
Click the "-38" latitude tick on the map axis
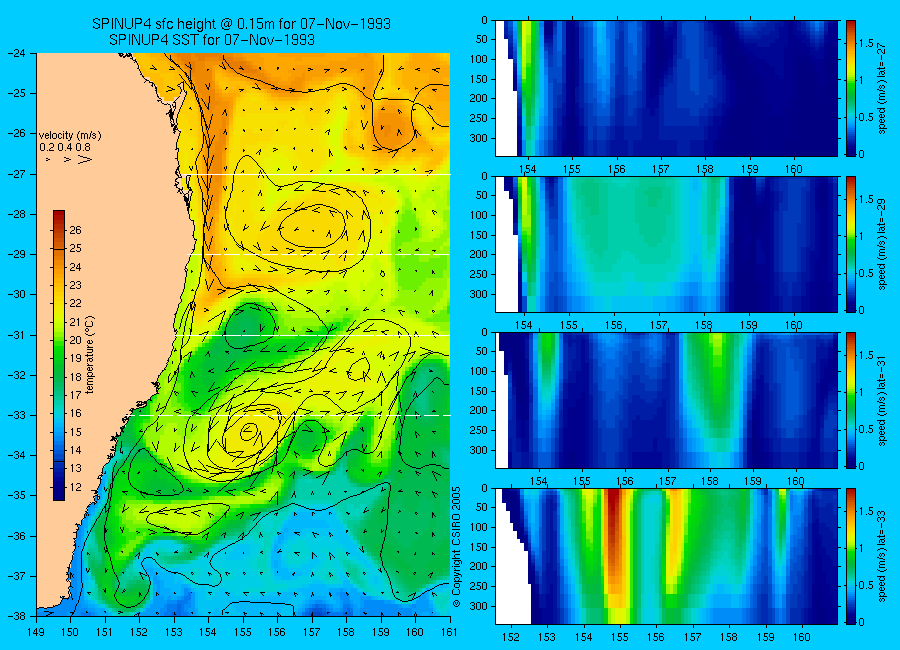pyautogui.click(x=17, y=616)
